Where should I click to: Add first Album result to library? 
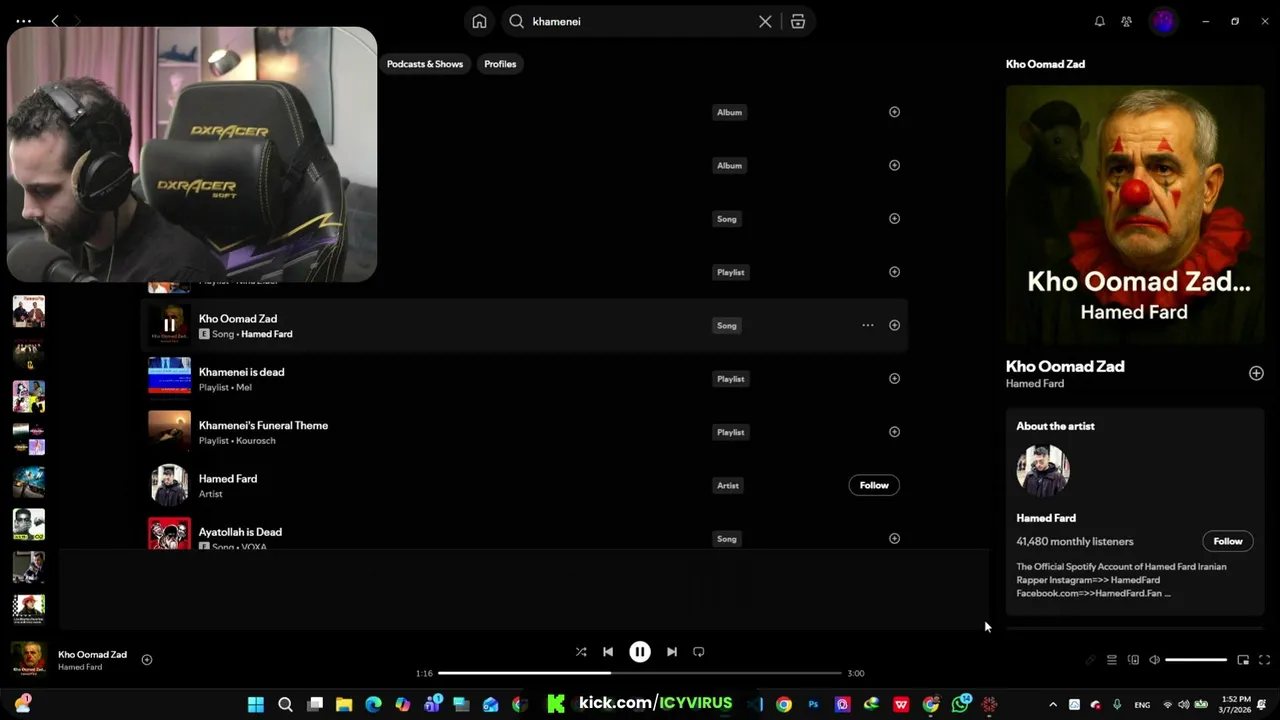point(894,112)
